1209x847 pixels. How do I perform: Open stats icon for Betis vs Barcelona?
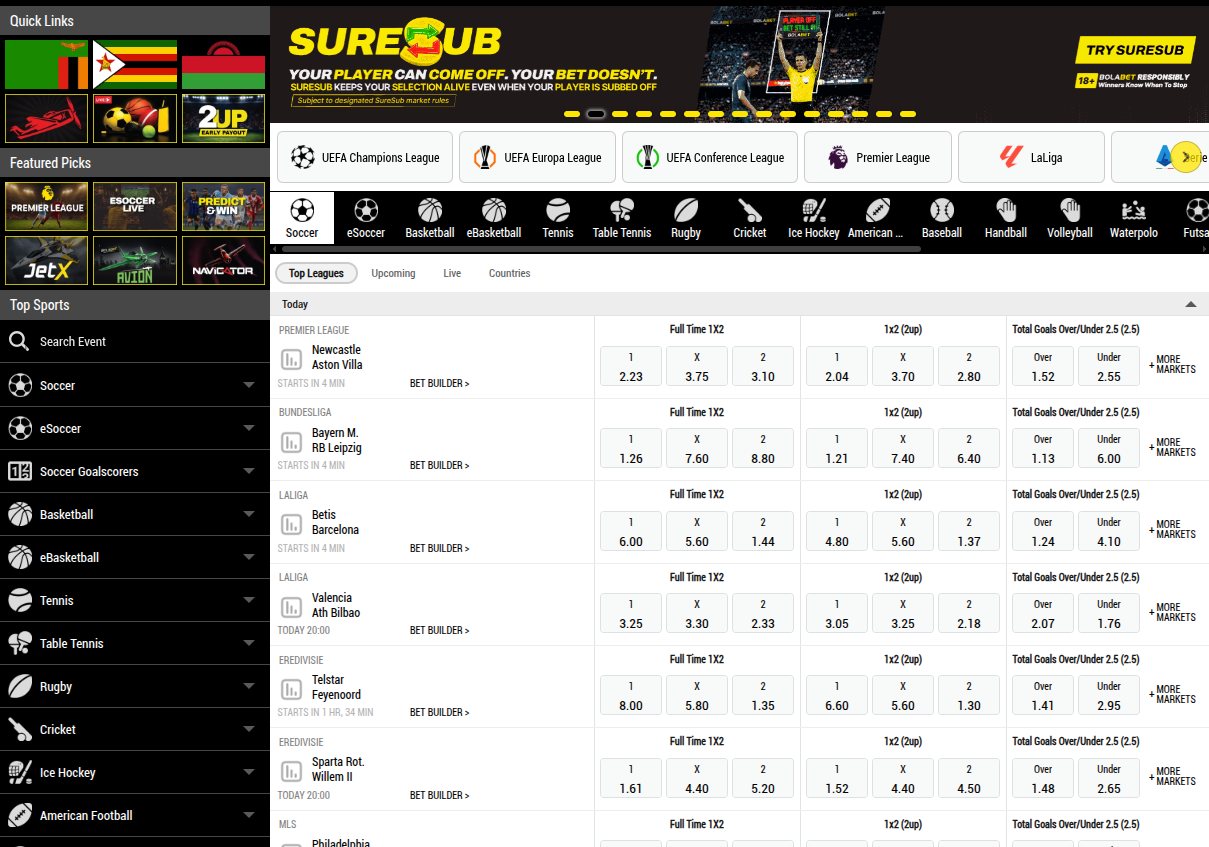coord(291,523)
